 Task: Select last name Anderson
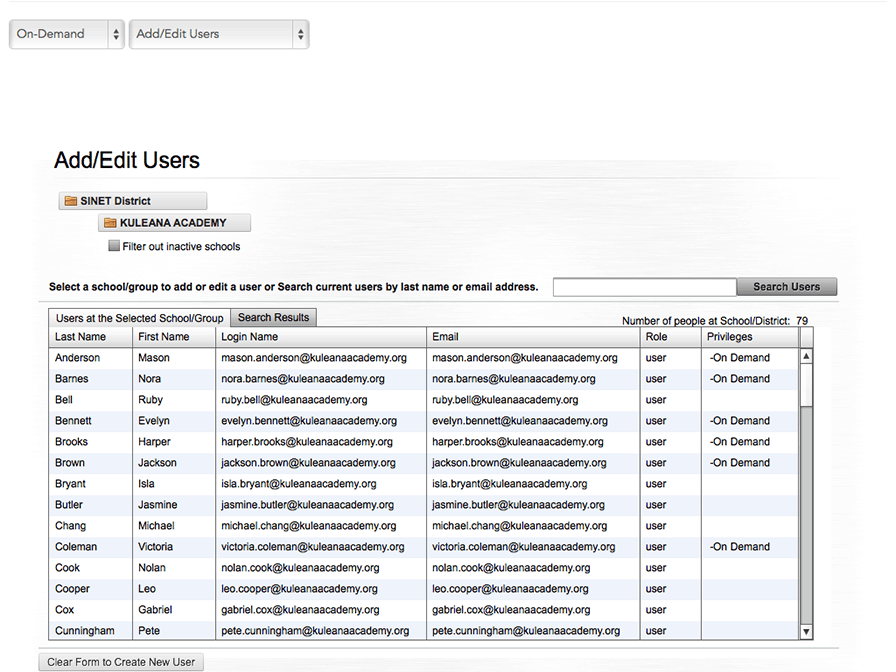(x=77, y=358)
